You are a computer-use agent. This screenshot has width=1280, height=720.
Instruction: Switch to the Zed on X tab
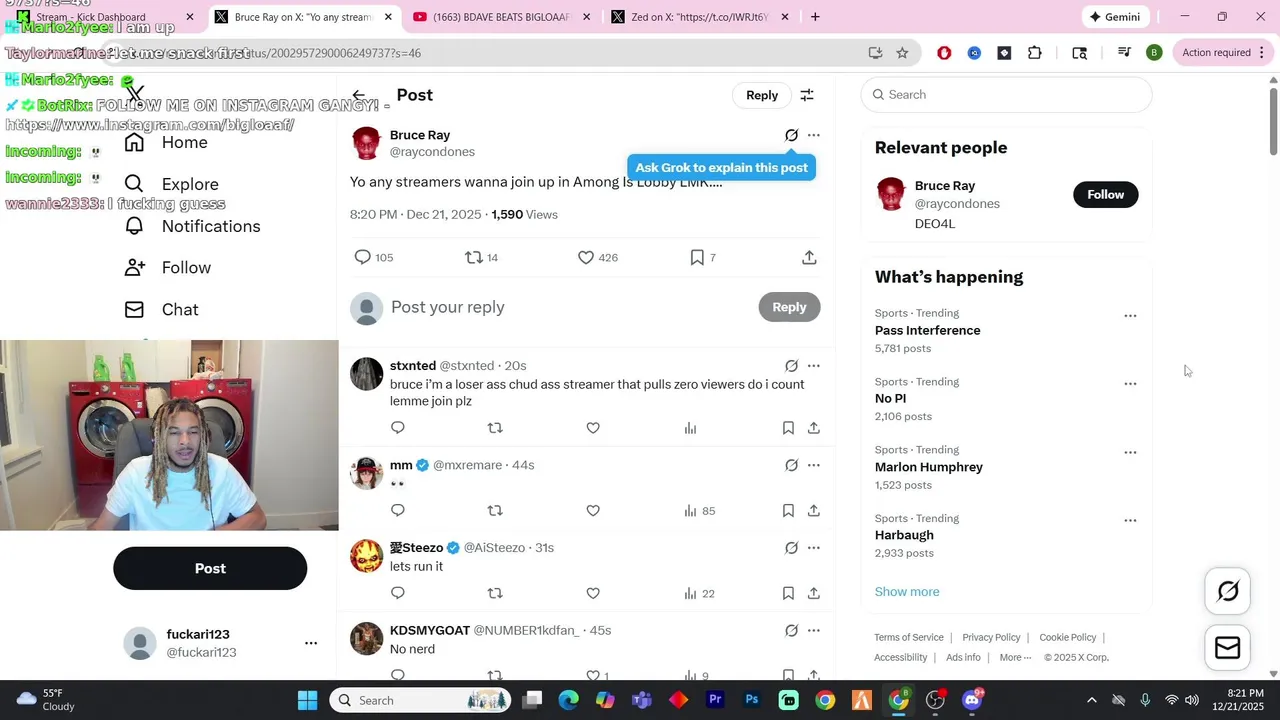tap(699, 17)
